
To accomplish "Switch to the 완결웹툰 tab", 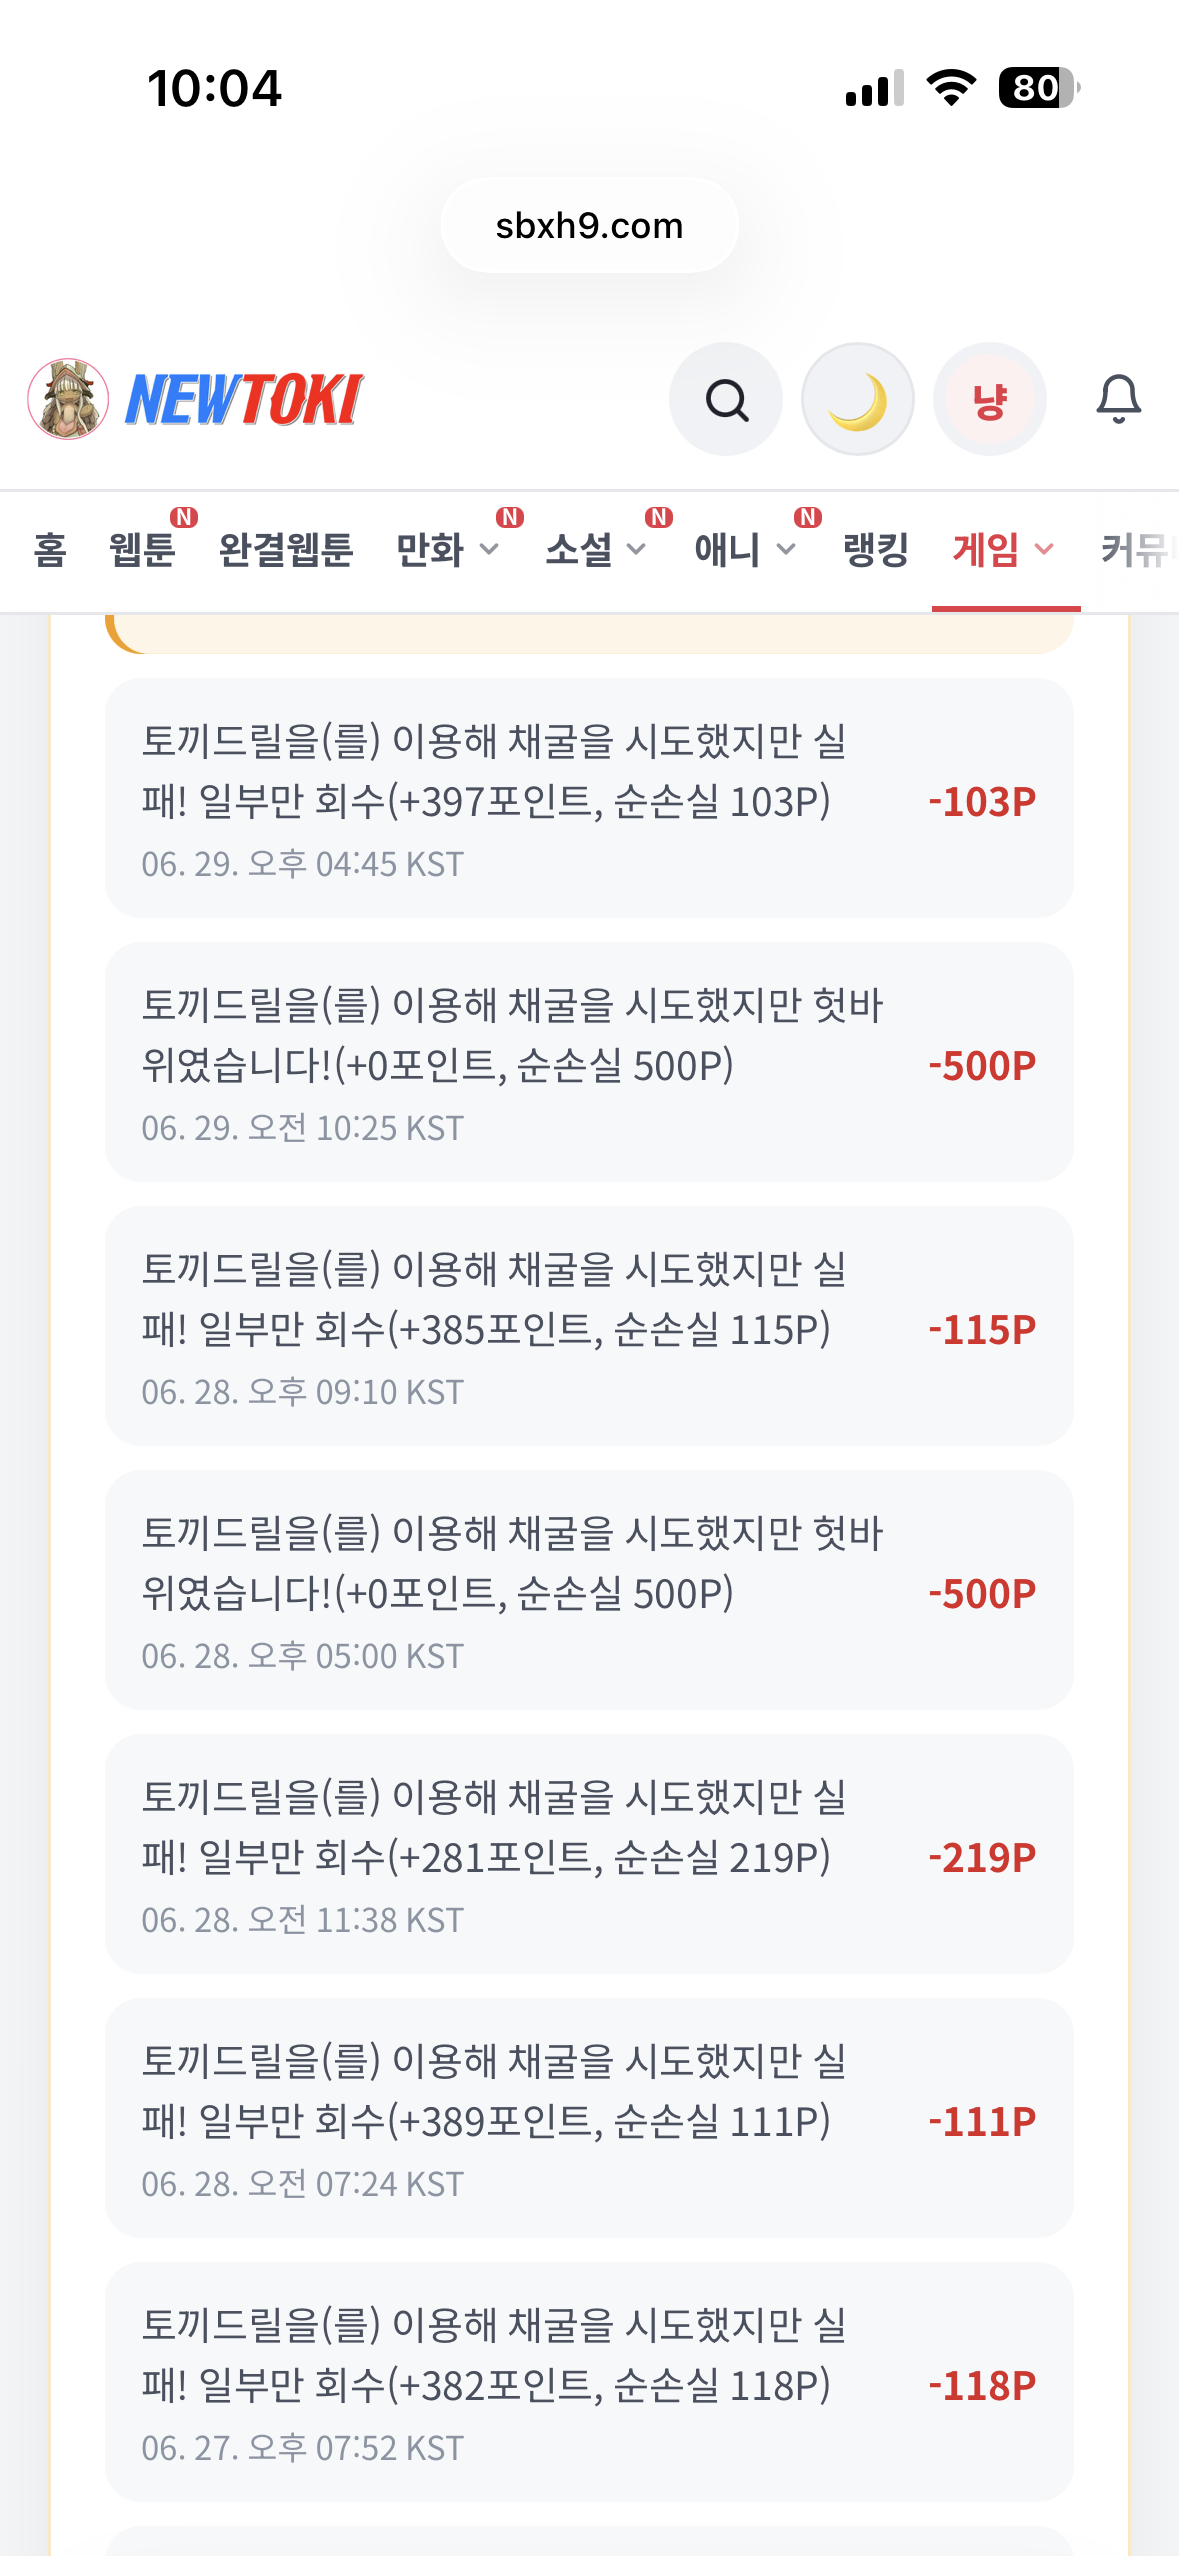I will click(286, 550).
